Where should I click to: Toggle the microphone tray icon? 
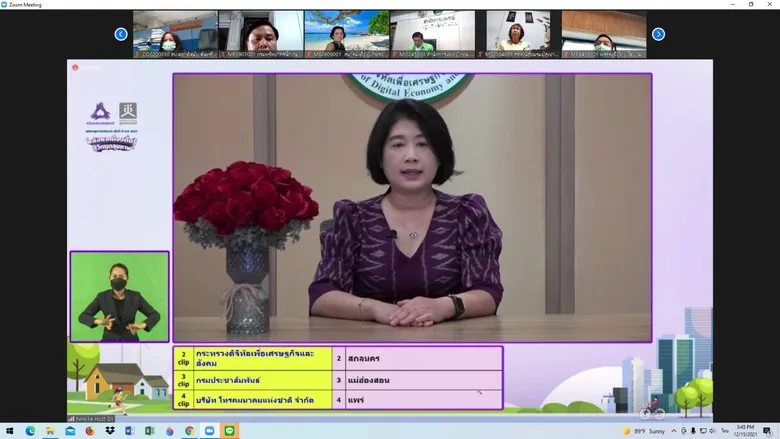[x=693, y=431]
